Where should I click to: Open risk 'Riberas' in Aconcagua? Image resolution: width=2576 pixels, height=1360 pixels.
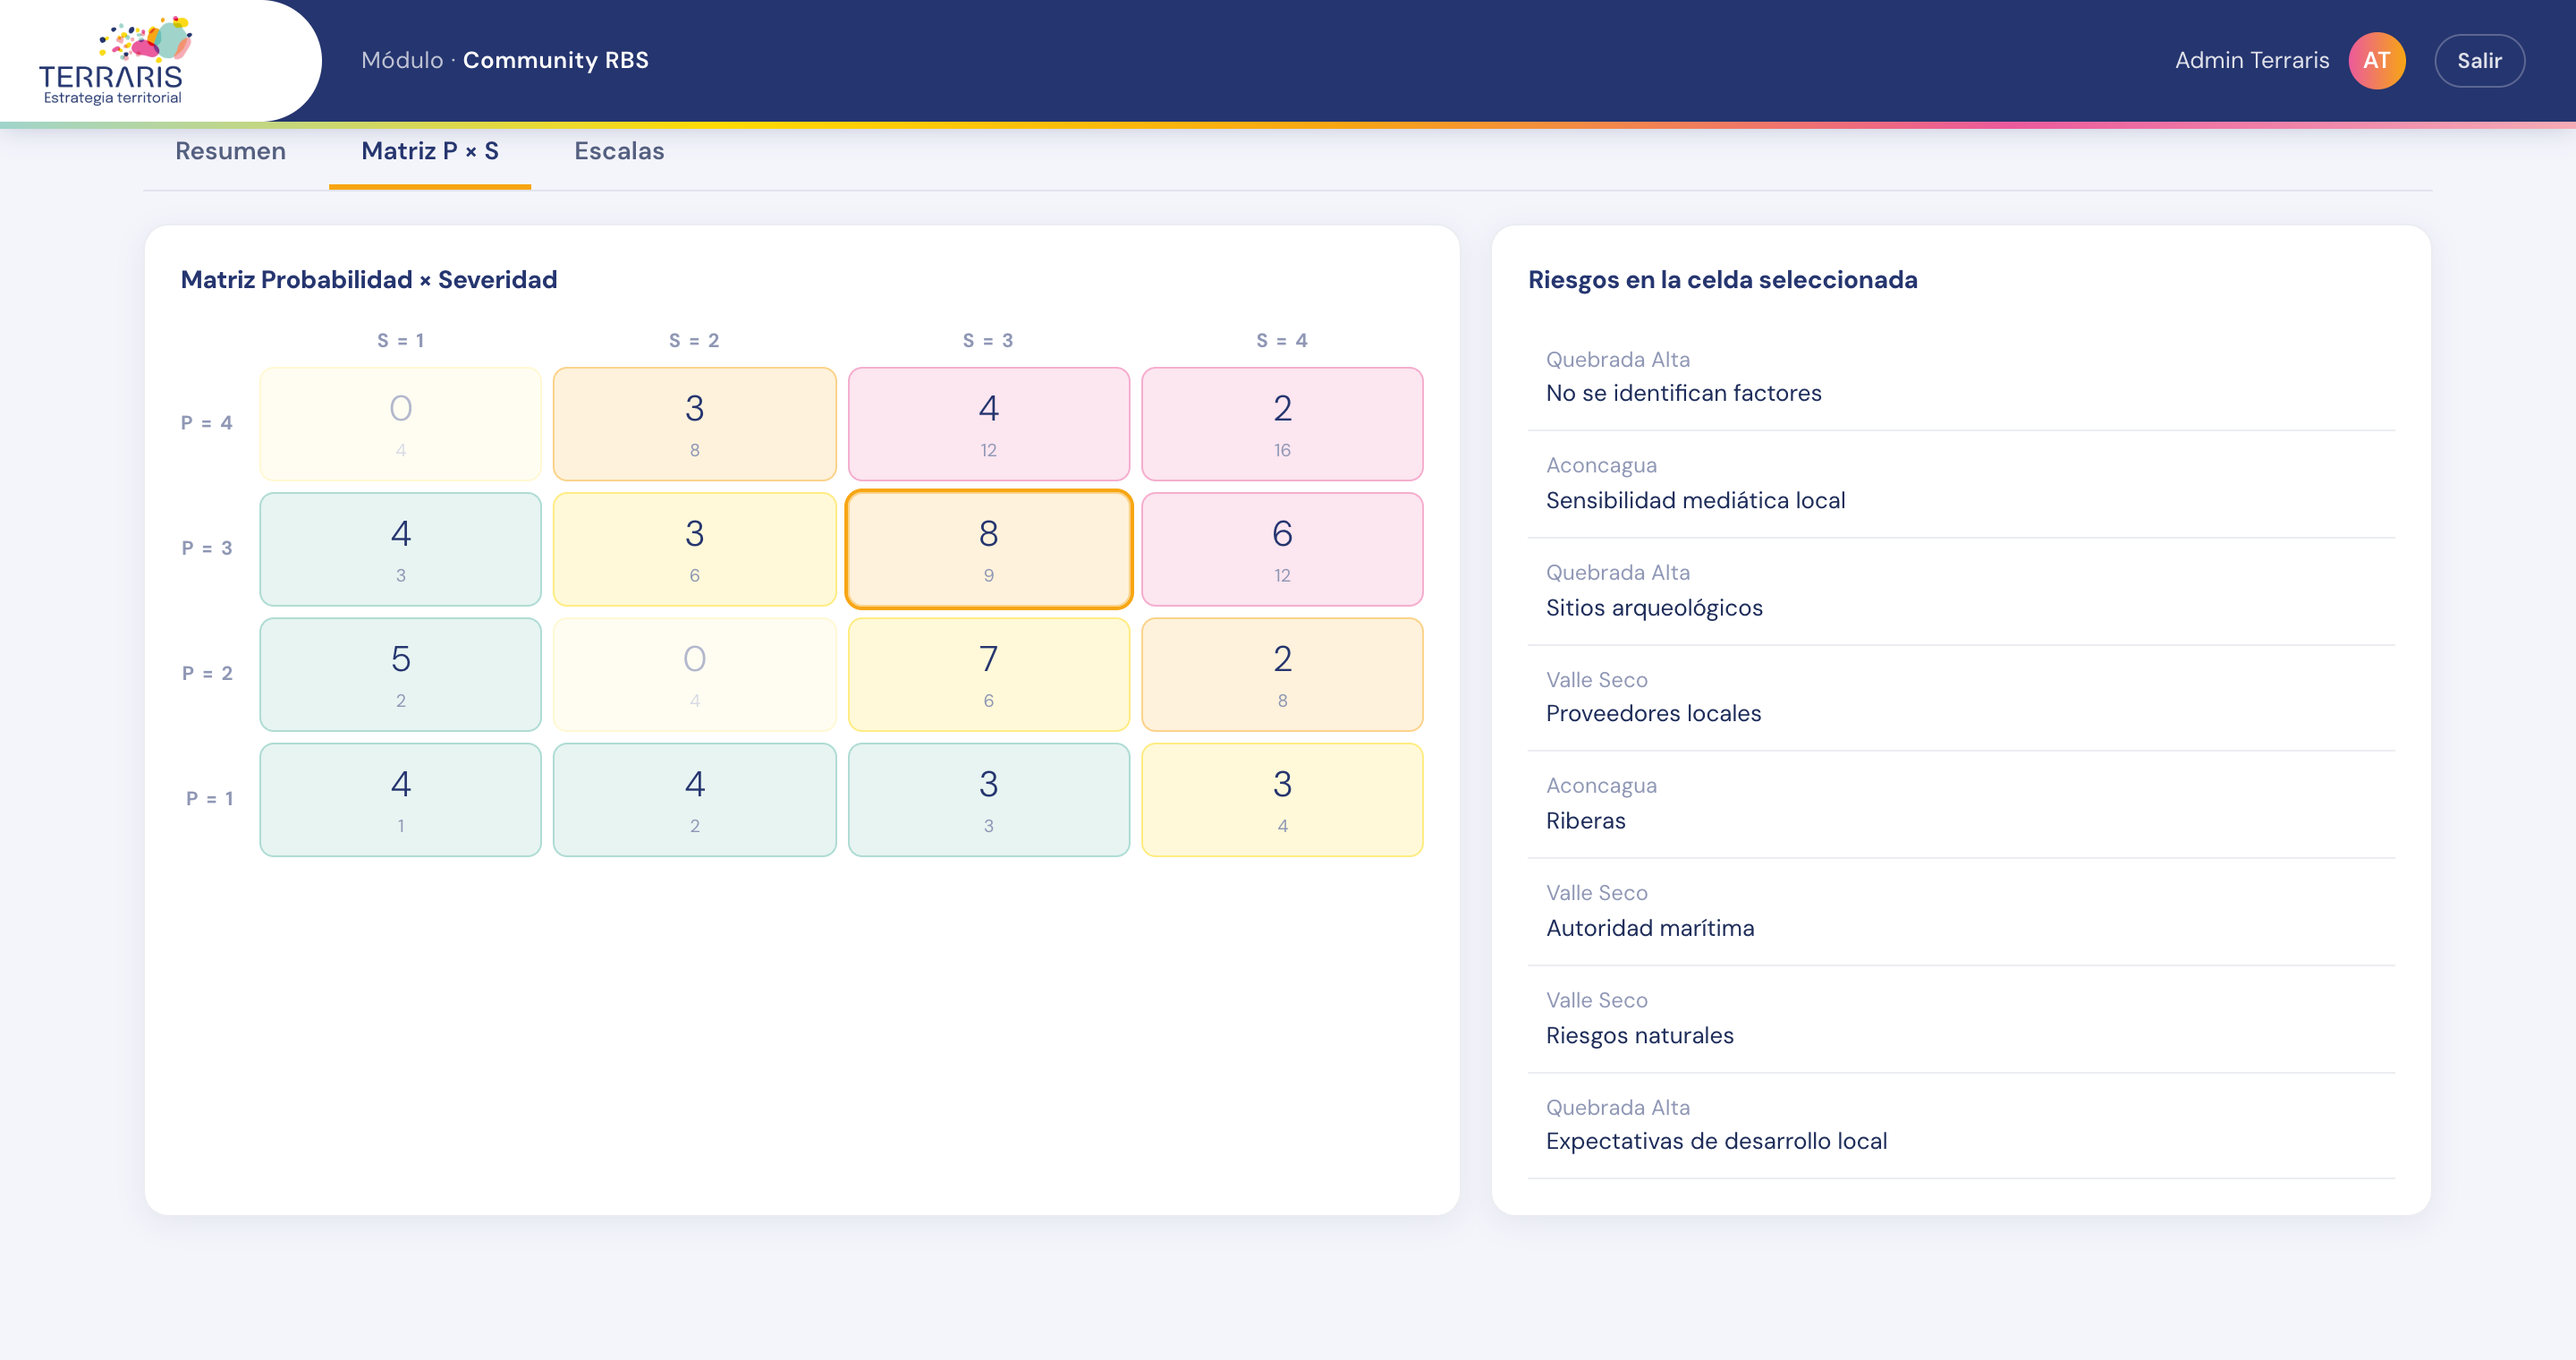[1960, 804]
